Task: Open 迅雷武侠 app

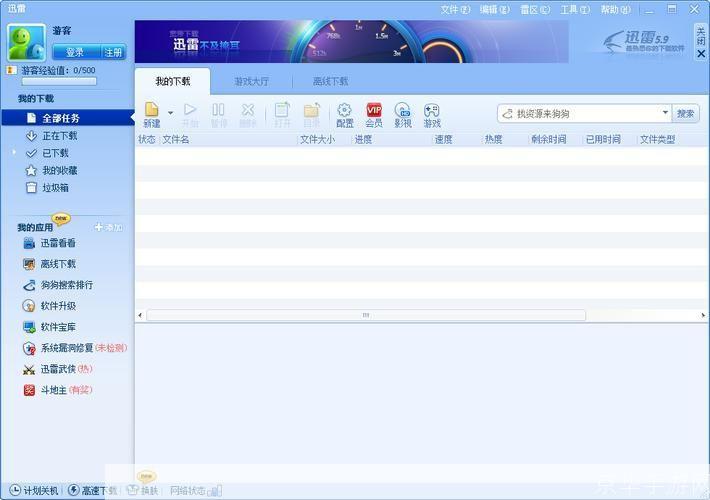Action: point(58,369)
